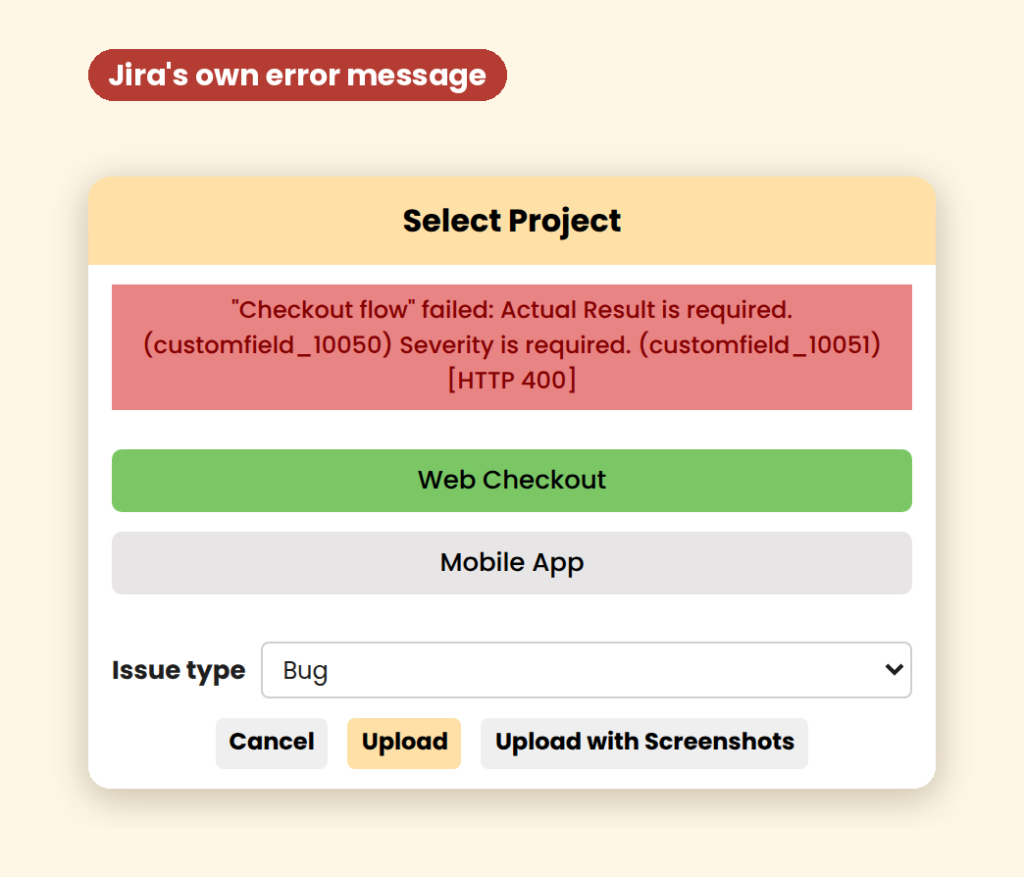Click the [HTTP 400] error code text

coord(511,379)
